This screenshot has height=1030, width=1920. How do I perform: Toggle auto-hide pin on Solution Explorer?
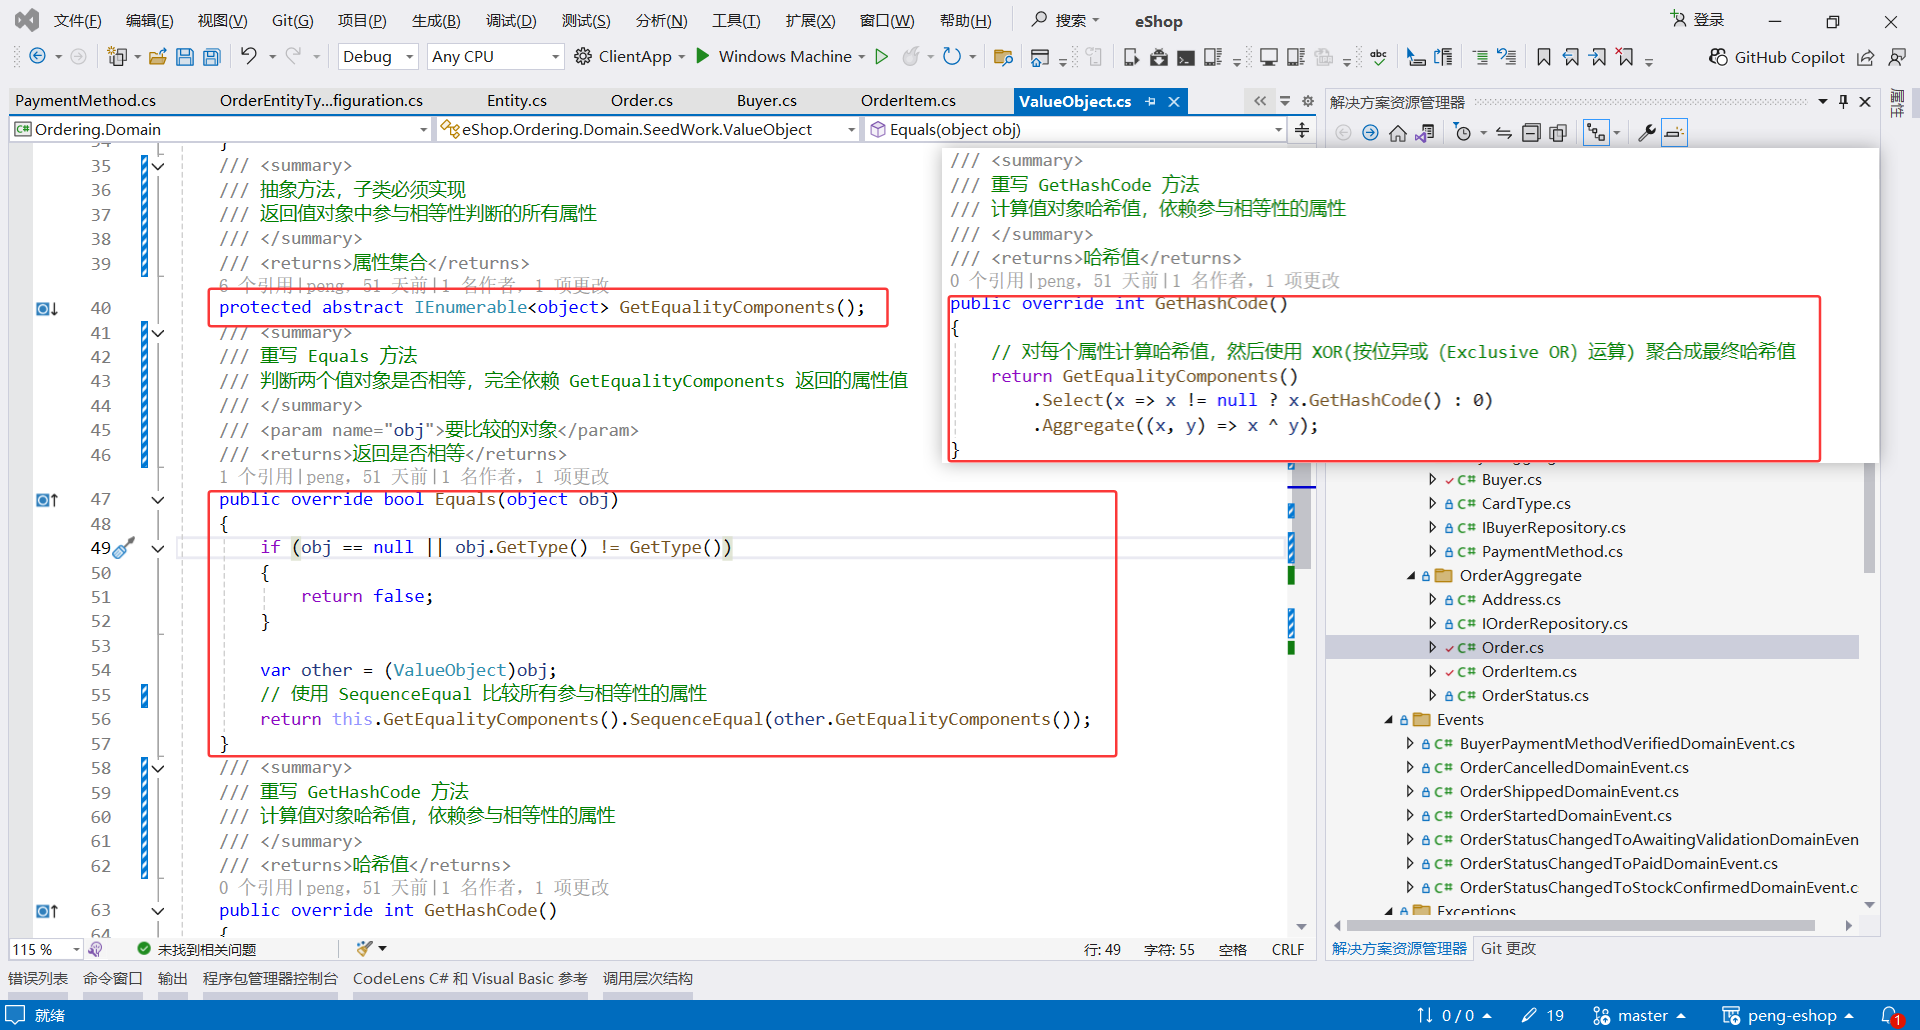[x=1843, y=101]
